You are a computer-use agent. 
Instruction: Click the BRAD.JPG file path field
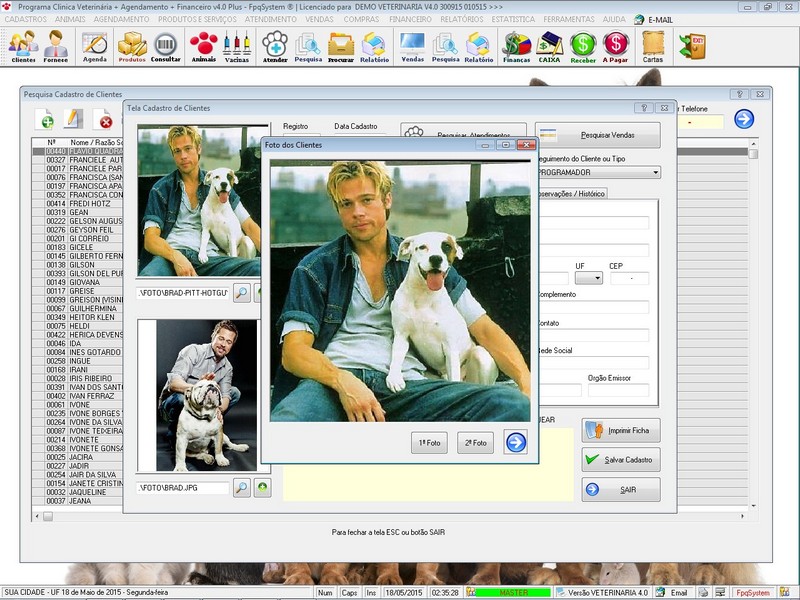point(182,487)
